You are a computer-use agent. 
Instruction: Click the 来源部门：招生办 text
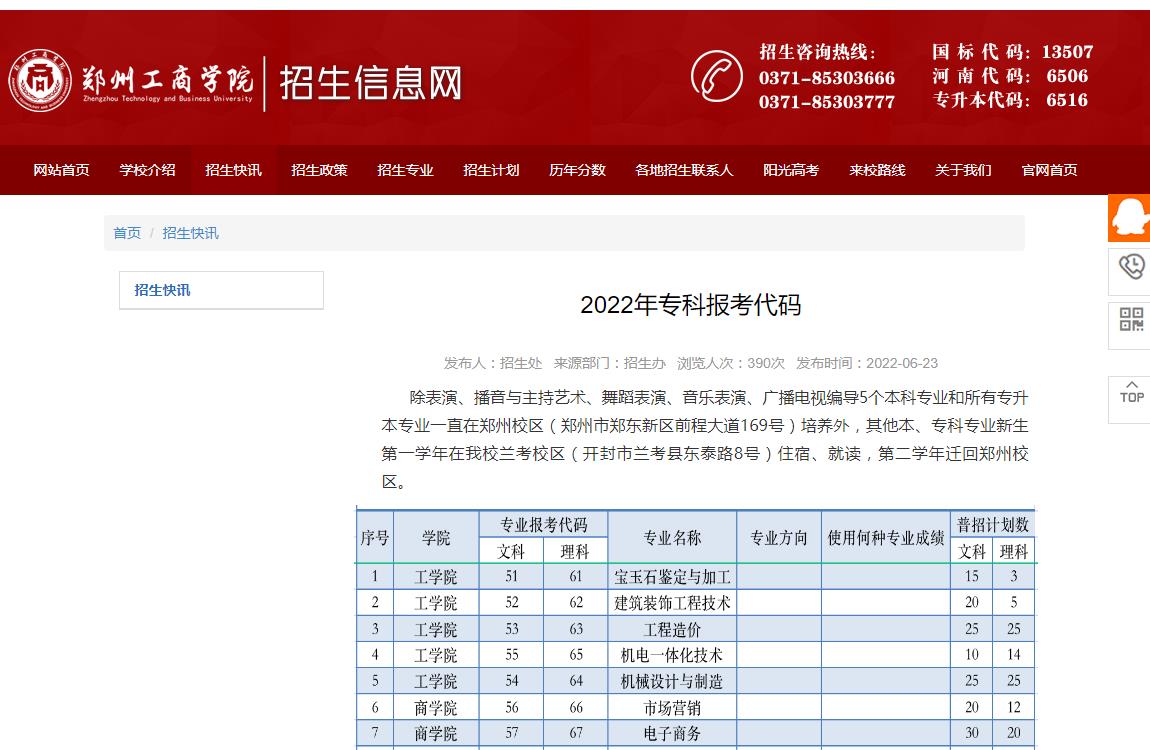point(609,363)
